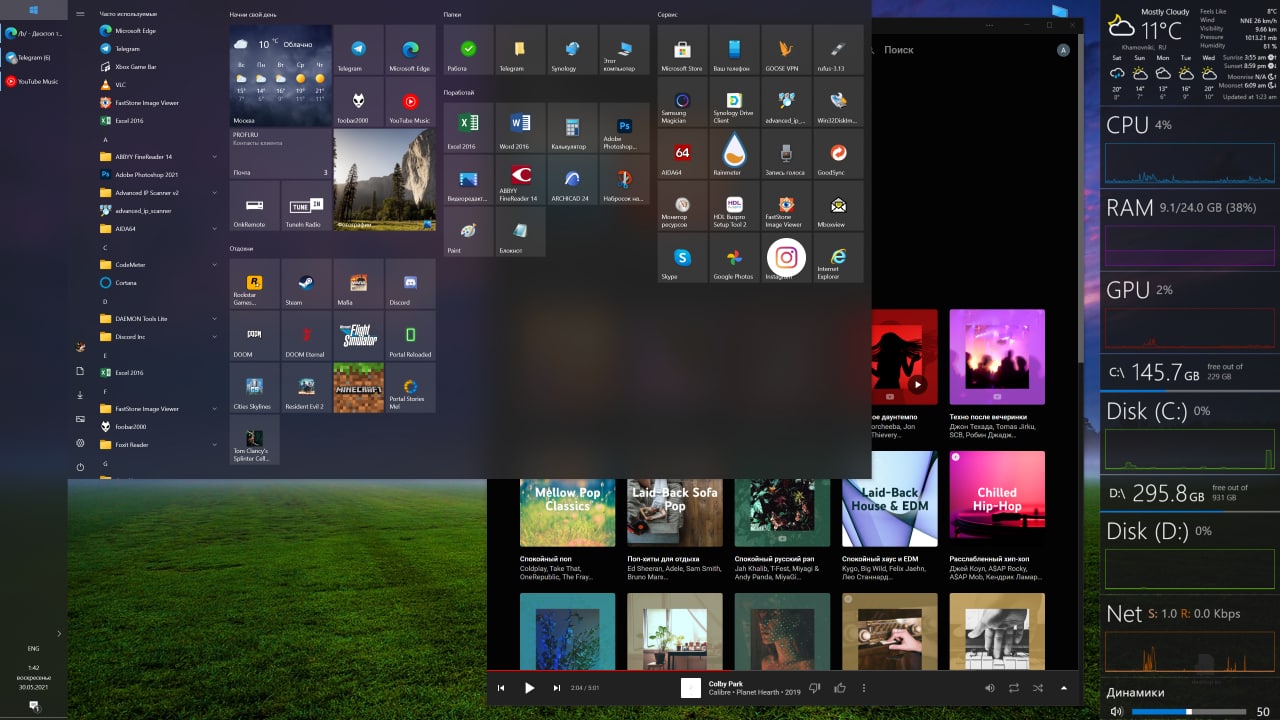Expand the YouTube Music player page arrow
Viewport: 1280px width, 720px height.
tap(1063, 688)
